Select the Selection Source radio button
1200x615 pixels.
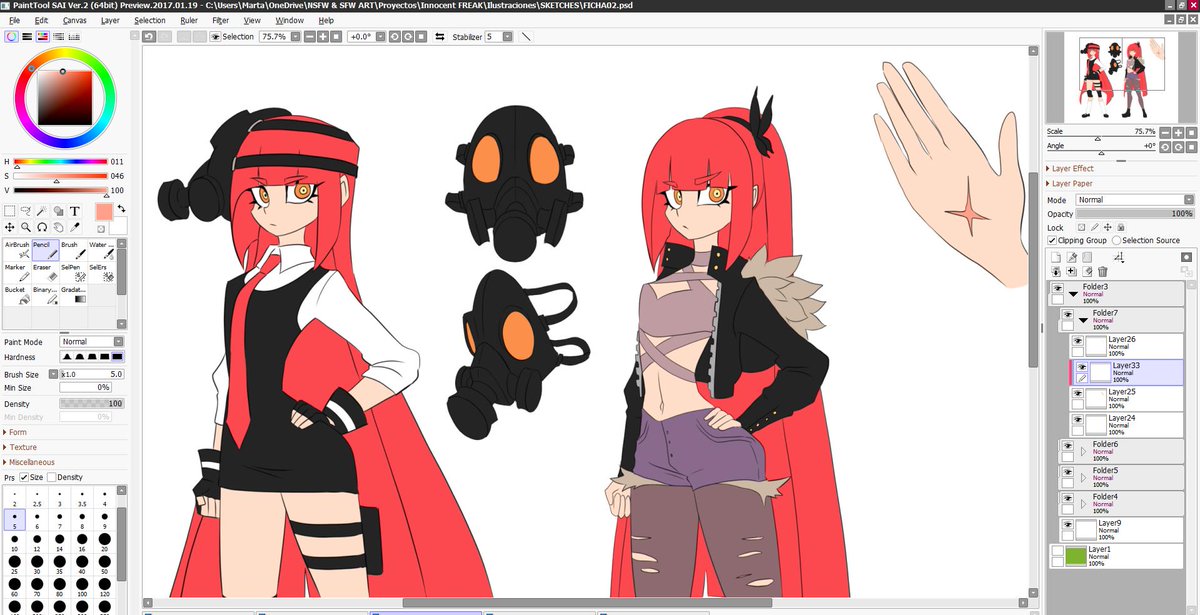point(1117,240)
